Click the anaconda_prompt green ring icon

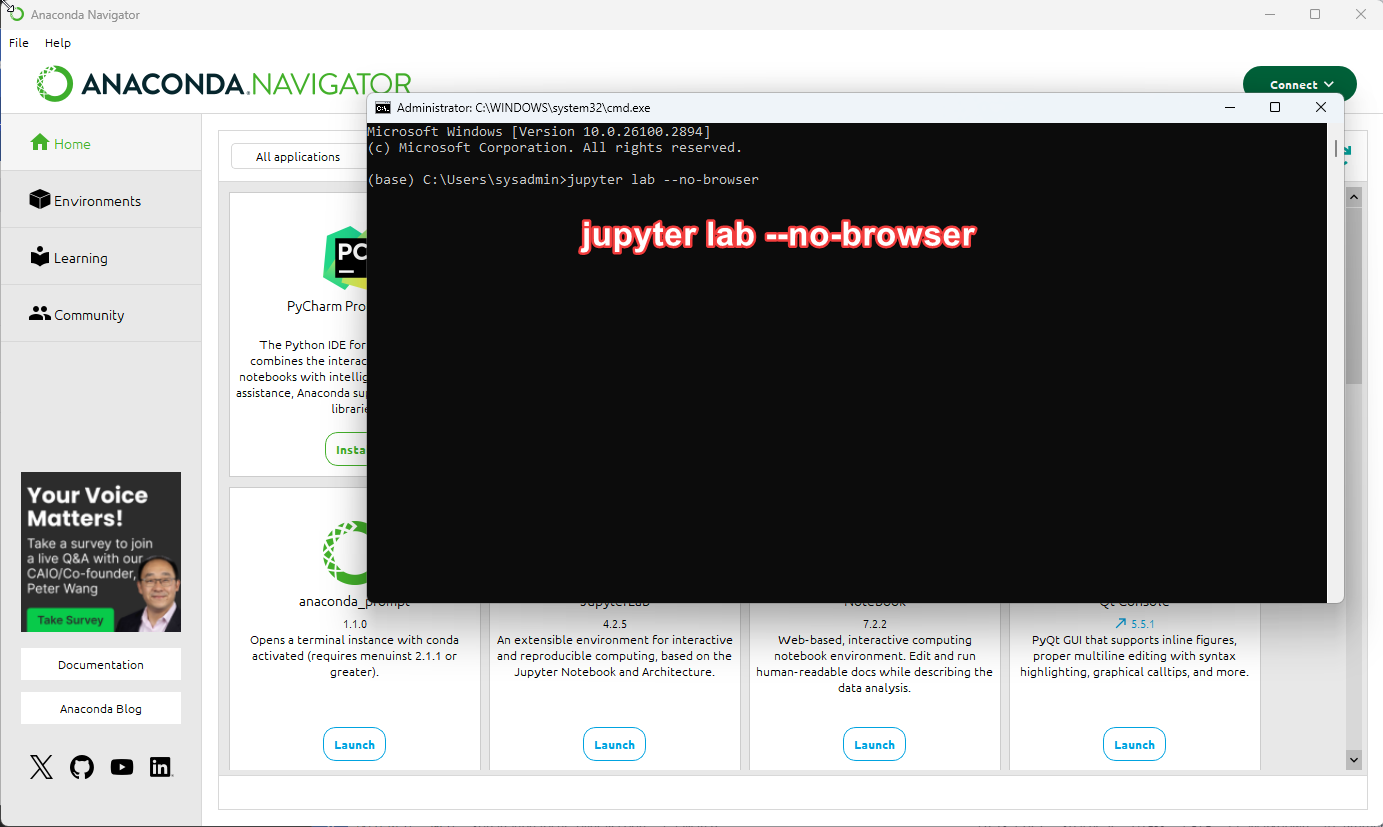tap(344, 553)
